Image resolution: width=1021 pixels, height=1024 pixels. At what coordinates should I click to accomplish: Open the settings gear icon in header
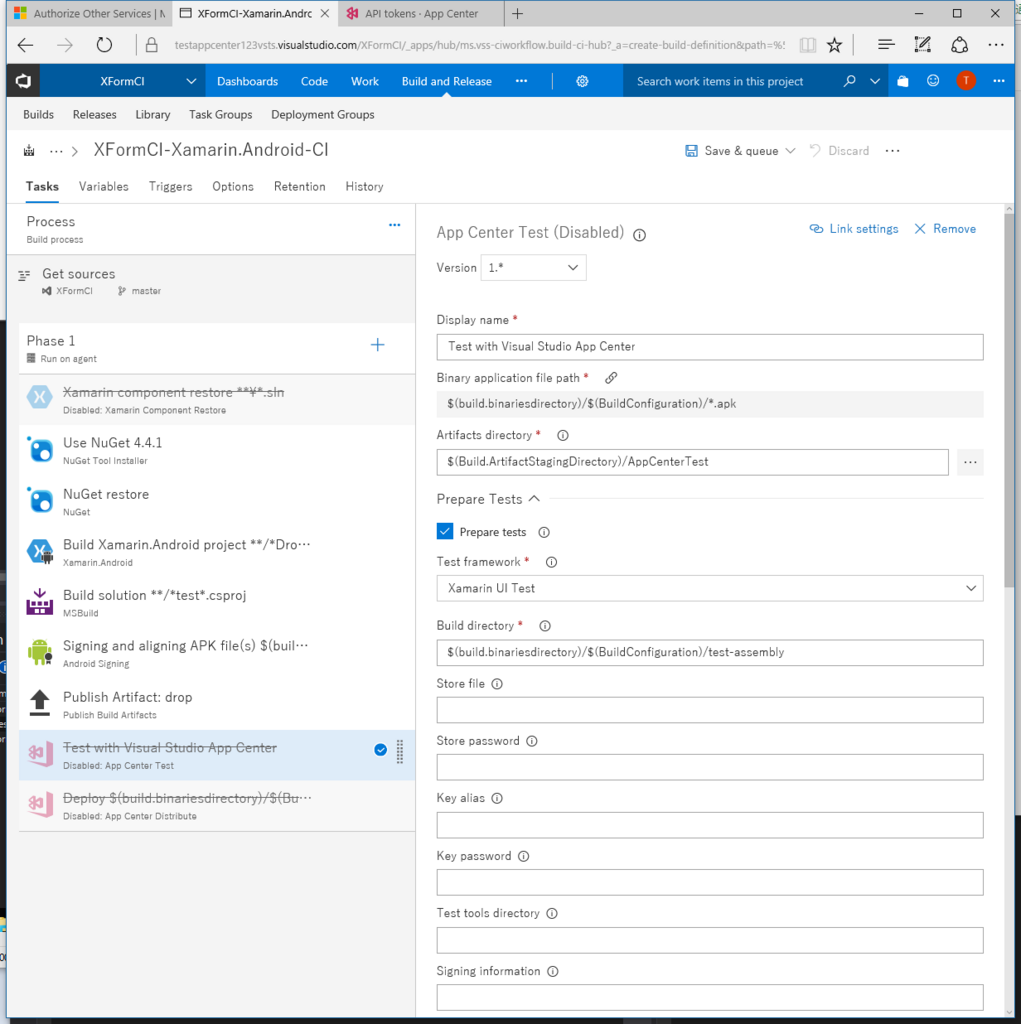pyautogui.click(x=582, y=81)
